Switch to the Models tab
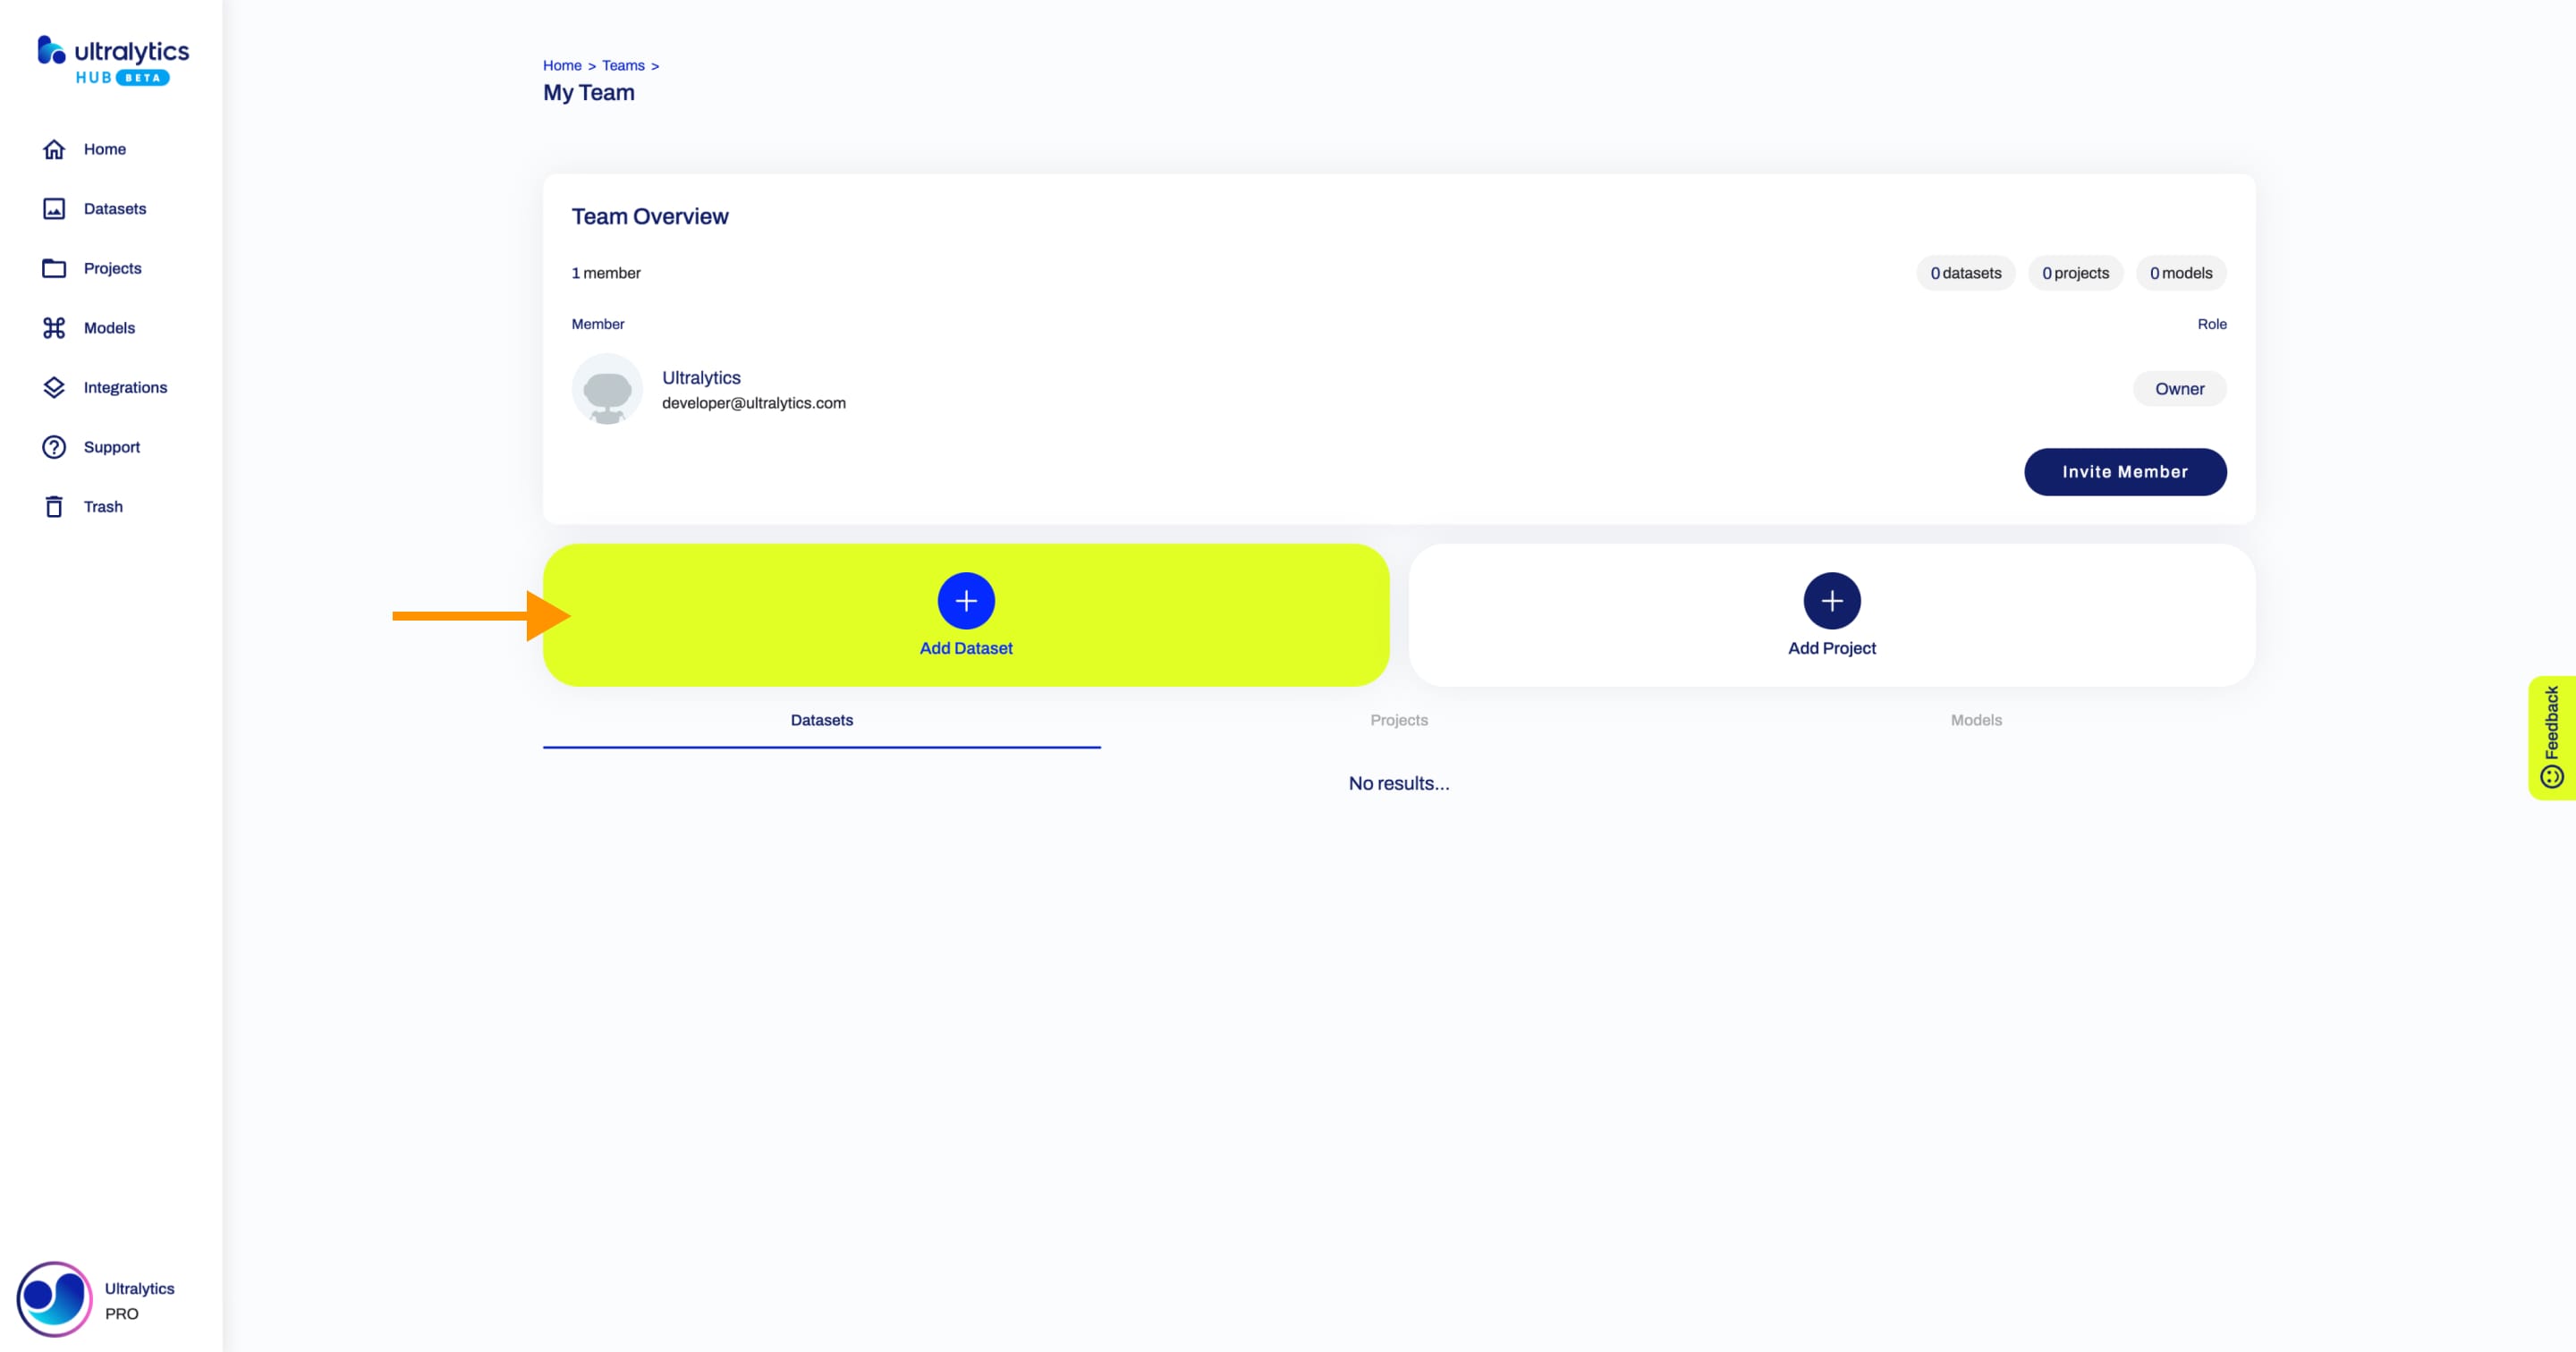The width and height of the screenshot is (2576, 1352). coord(1977,719)
